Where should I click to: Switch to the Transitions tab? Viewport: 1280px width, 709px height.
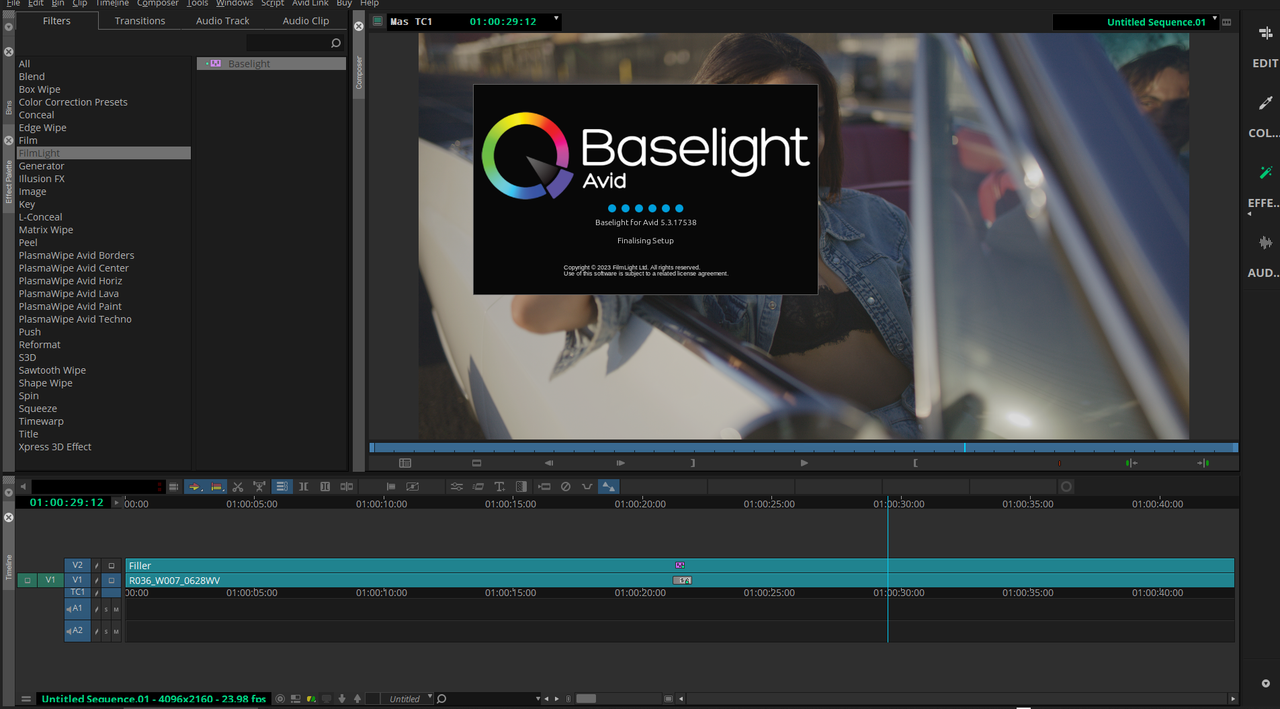click(140, 21)
